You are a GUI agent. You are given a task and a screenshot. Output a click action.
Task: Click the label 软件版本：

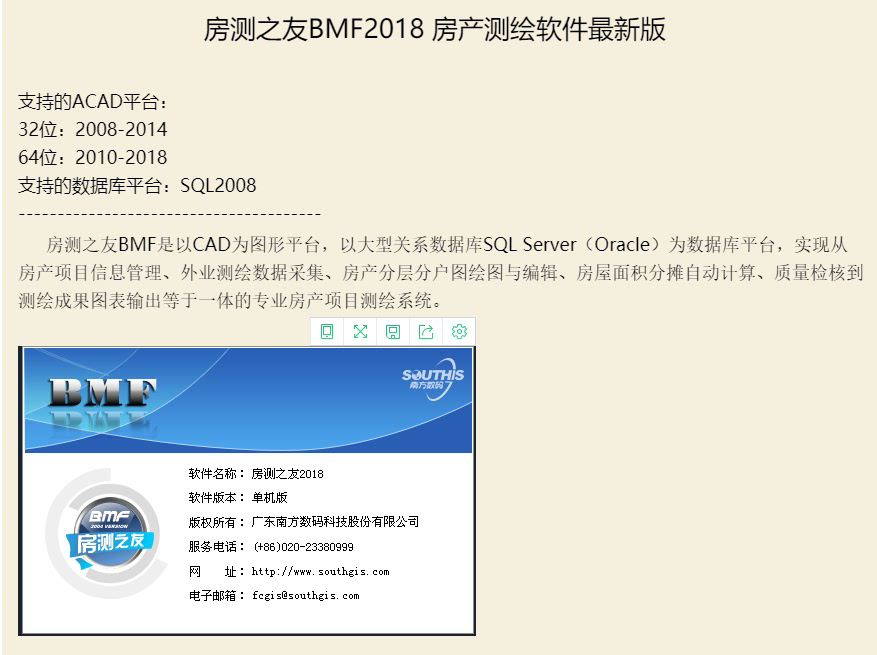[x=217, y=498]
